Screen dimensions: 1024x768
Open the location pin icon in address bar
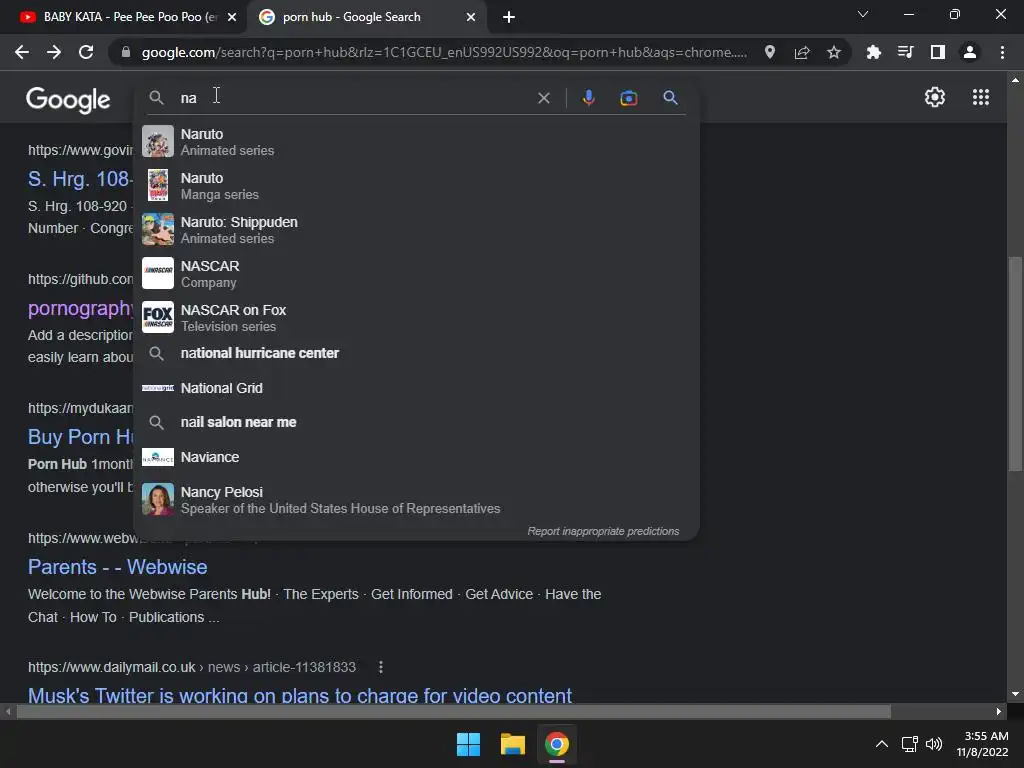(x=770, y=52)
